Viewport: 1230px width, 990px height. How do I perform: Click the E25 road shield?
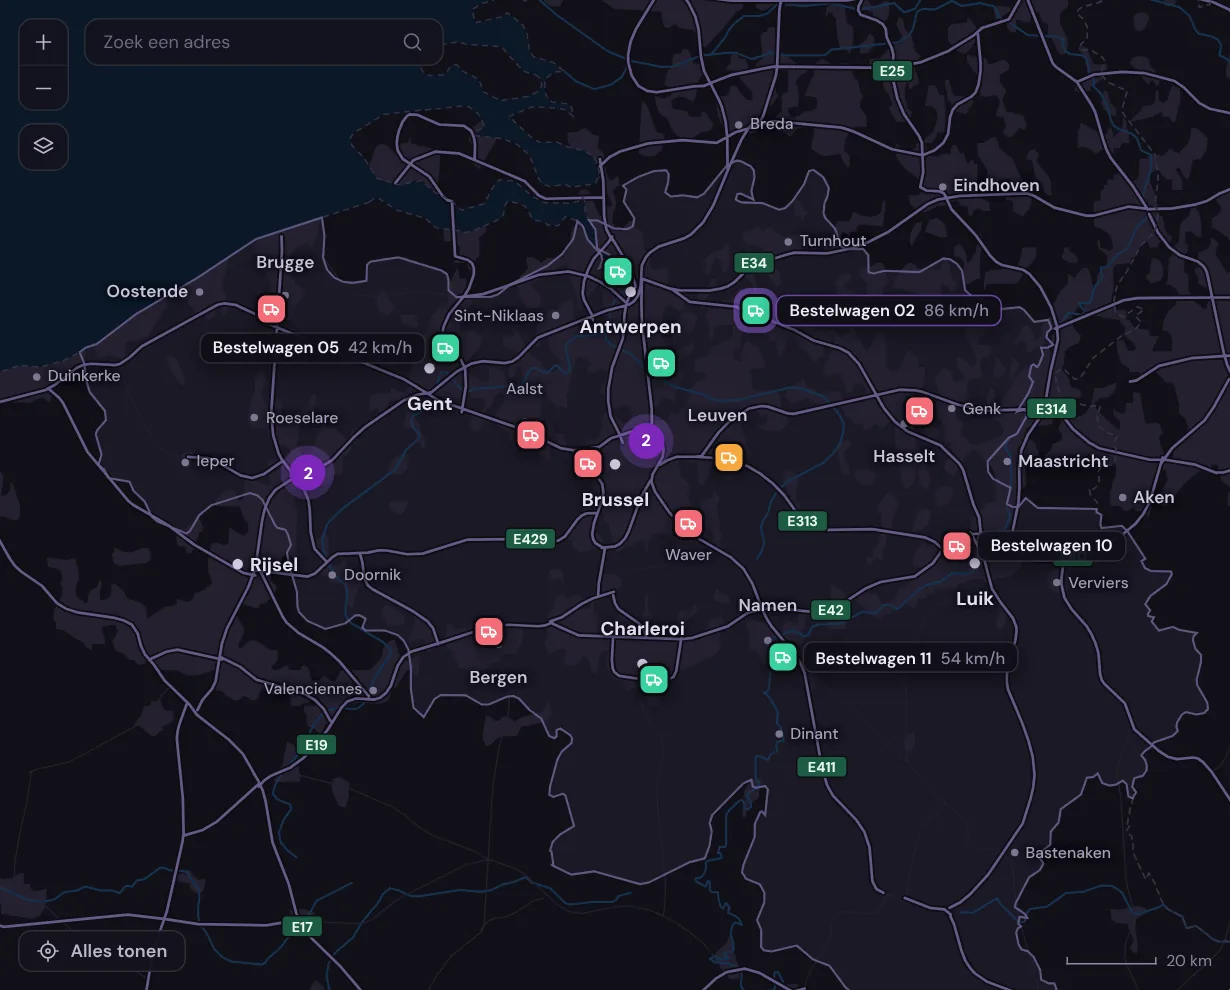(x=891, y=71)
